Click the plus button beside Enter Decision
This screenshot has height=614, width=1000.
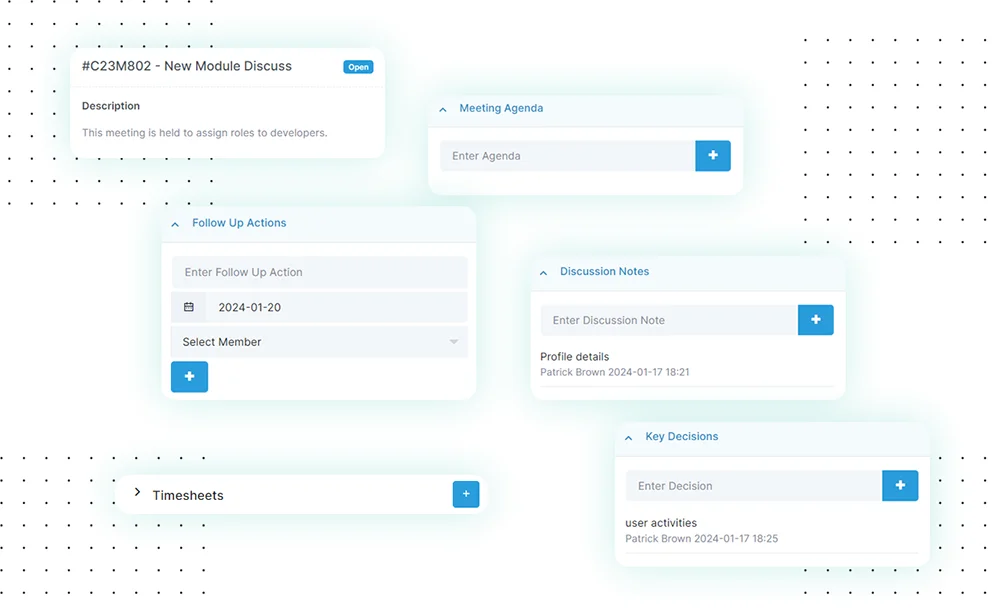pyautogui.click(x=900, y=485)
